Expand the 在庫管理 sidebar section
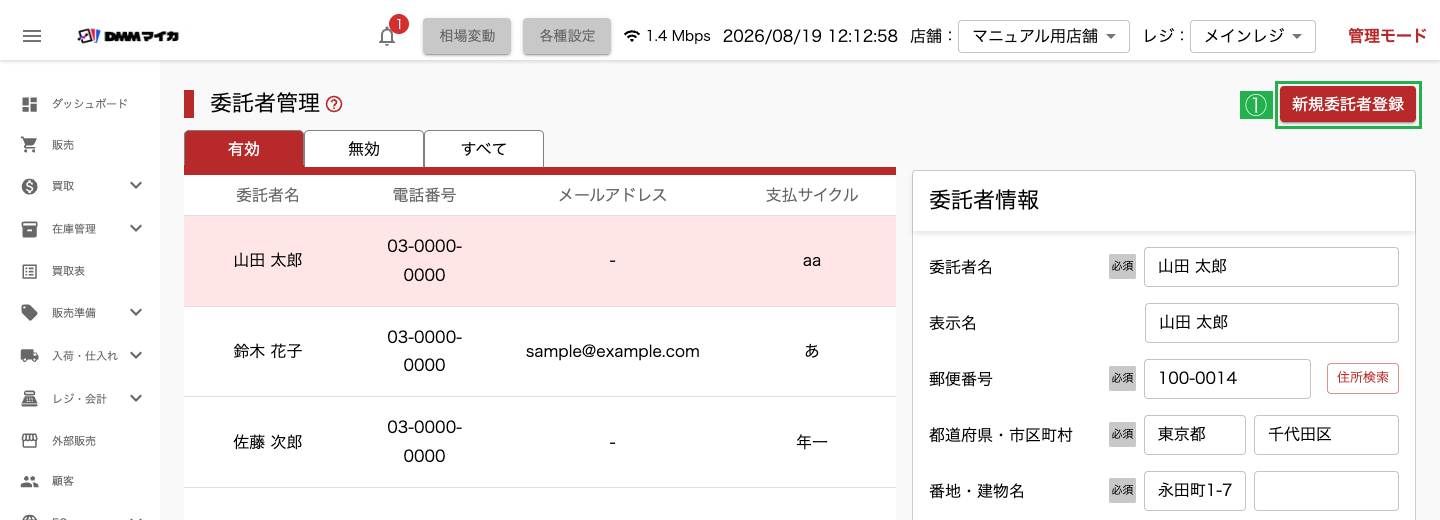Screen dimensions: 1440x520 [x=136, y=228]
